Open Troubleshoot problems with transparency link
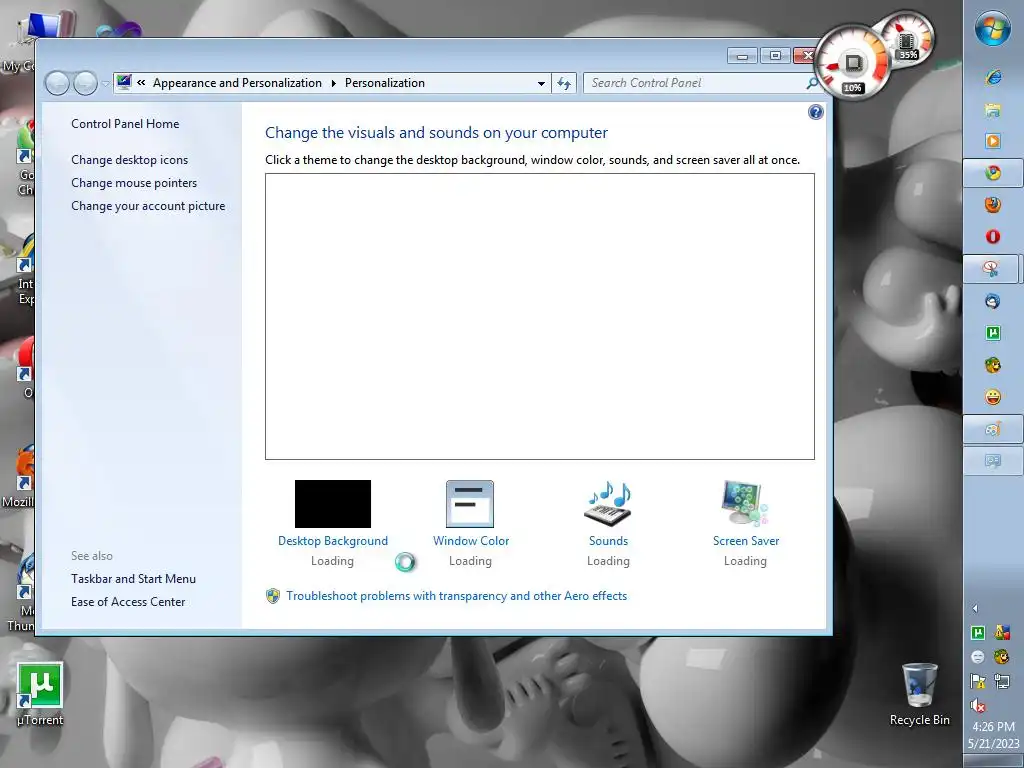 456,596
